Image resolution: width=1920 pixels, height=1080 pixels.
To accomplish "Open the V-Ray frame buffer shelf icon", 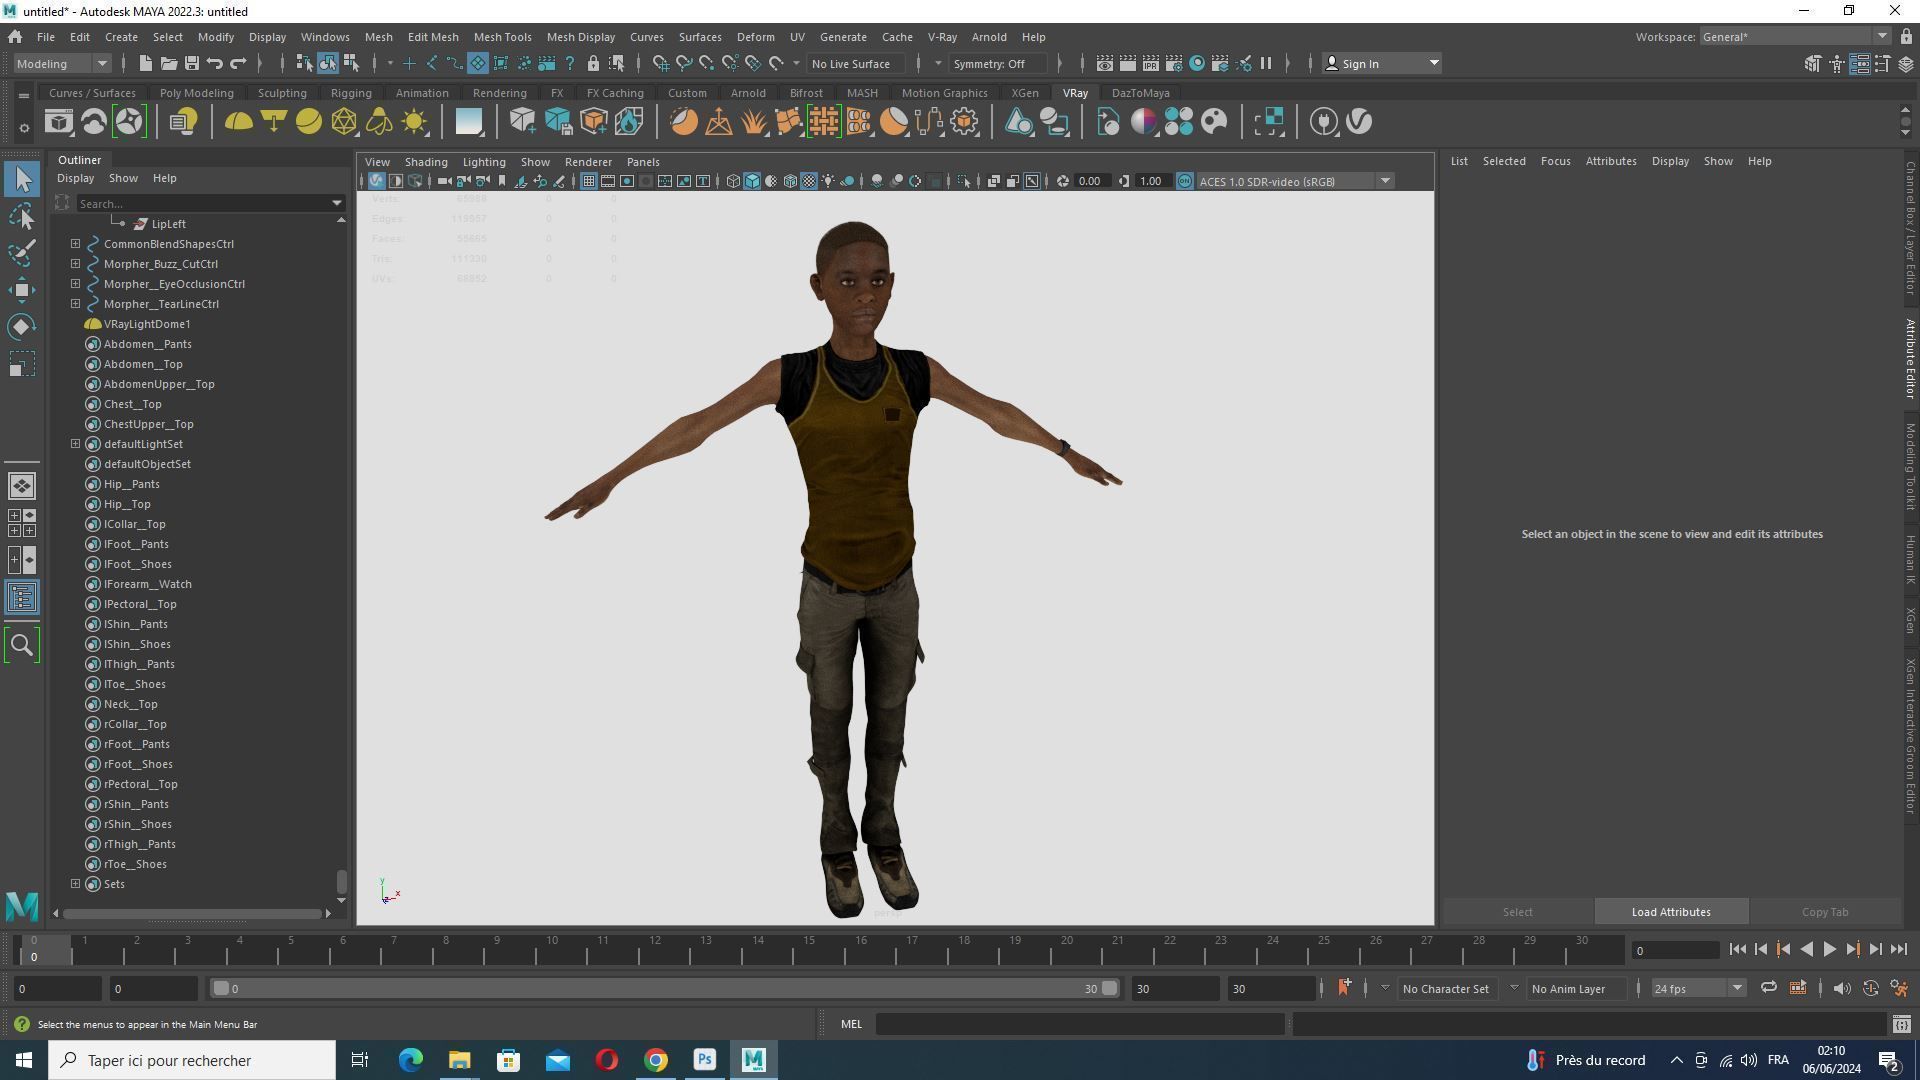I will click(58, 122).
